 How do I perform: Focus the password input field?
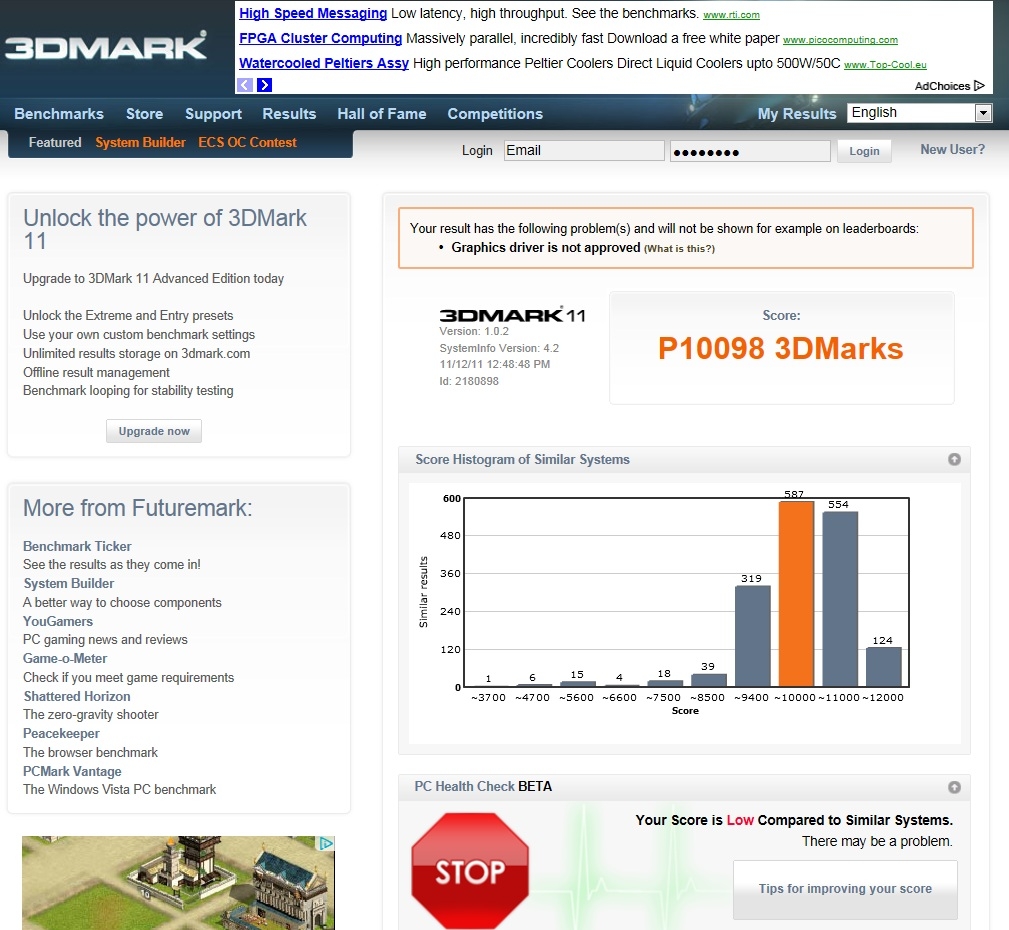click(x=750, y=151)
